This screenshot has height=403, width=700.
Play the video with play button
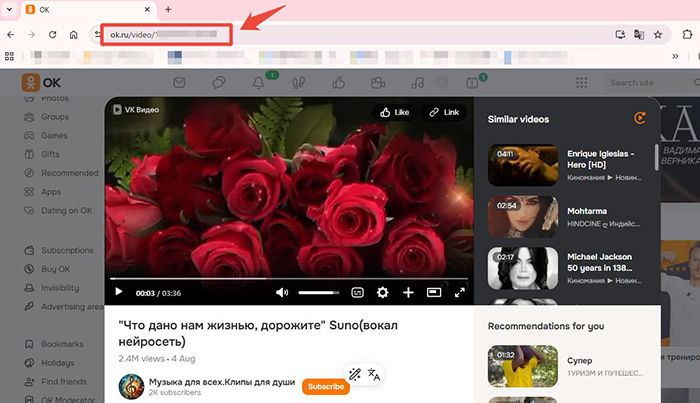119,292
